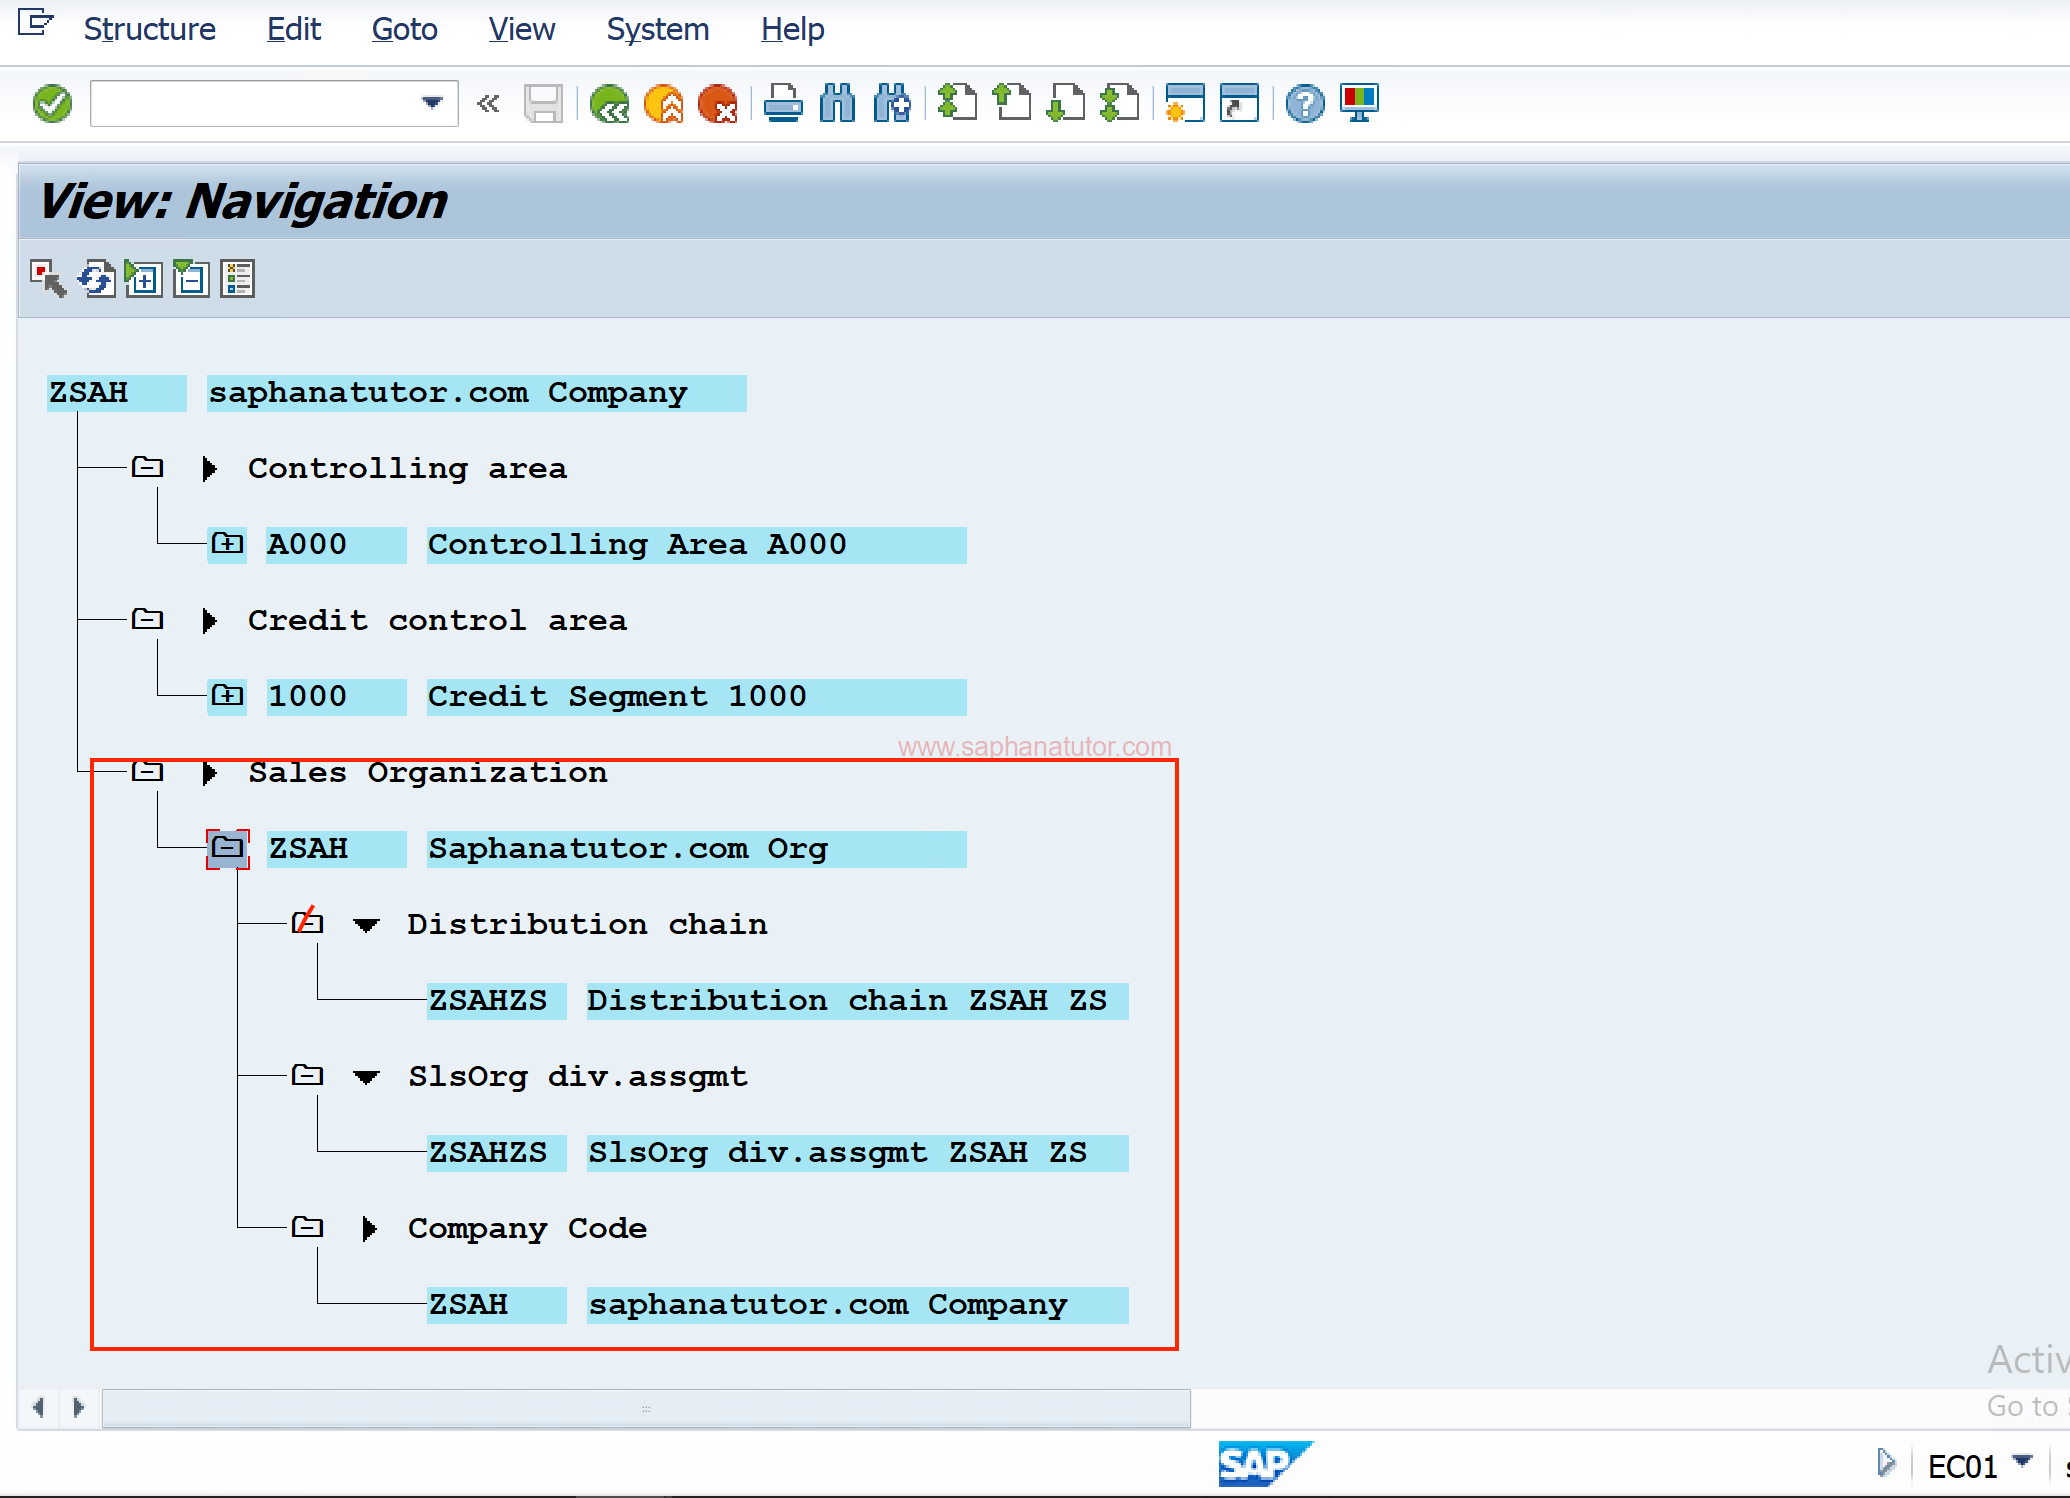Click the Find binoculars icon
The width and height of the screenshot is (2070, 1498).
coord(837,103)
